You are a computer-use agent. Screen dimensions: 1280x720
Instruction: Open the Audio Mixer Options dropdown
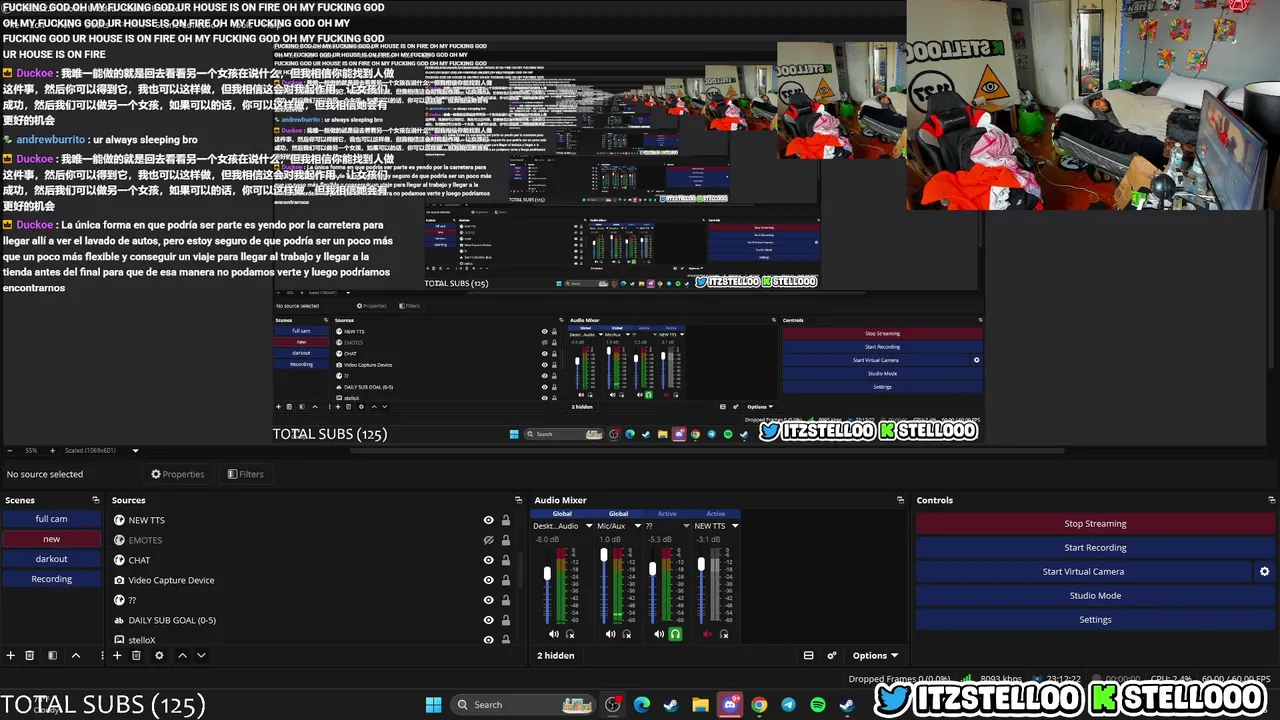(x=875, y=656)
